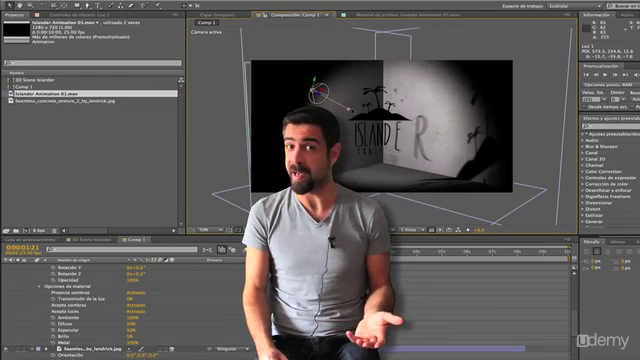
Task: Open viewer zoom 50% dropdown
Action: pos(210,230)
